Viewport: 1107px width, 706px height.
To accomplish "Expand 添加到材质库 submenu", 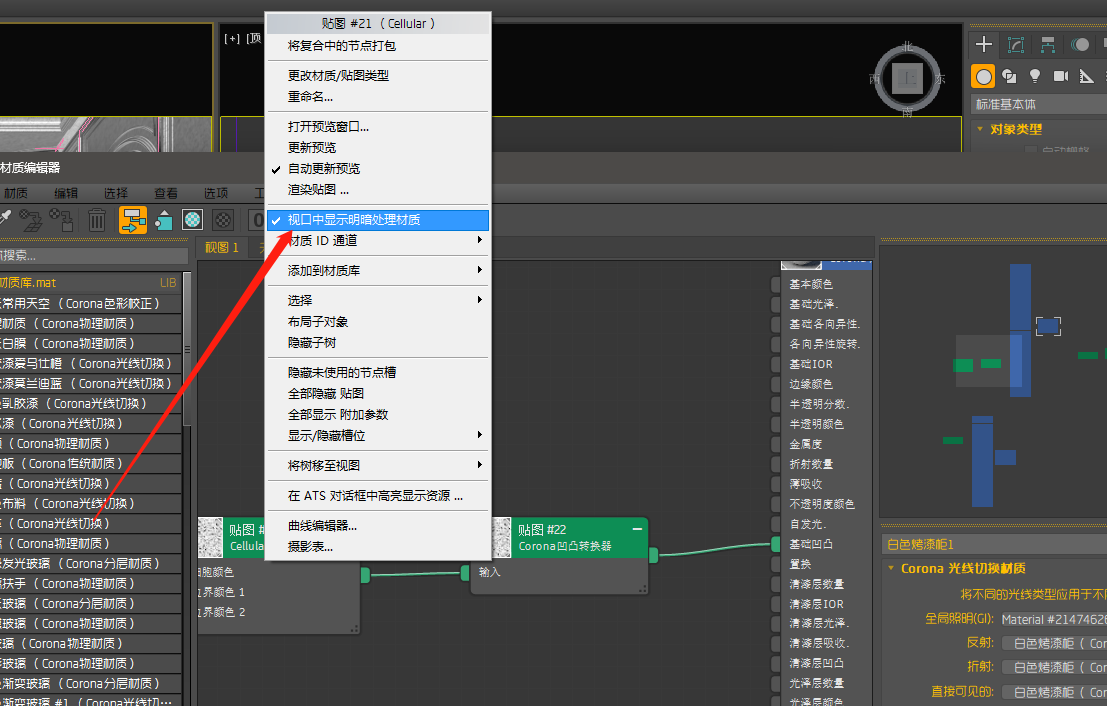I will [378, 270].
